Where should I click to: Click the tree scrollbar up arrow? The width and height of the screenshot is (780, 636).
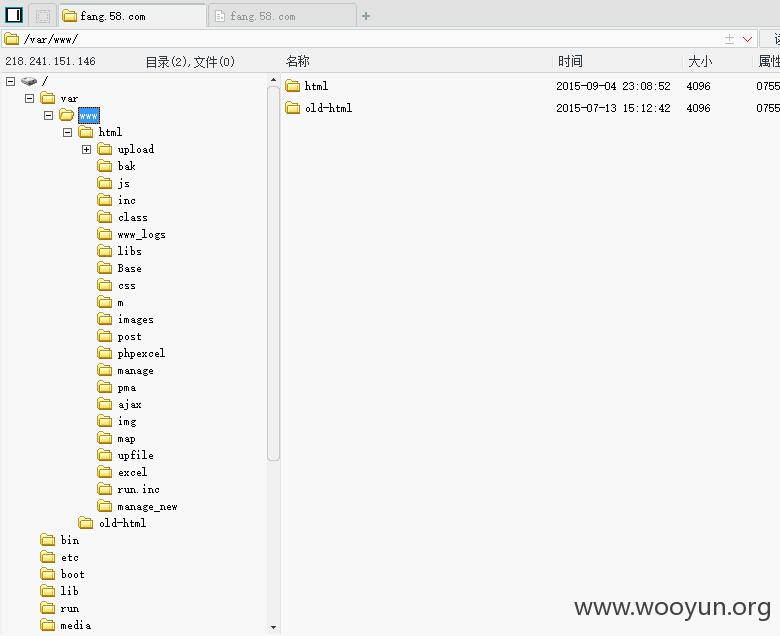273,80
